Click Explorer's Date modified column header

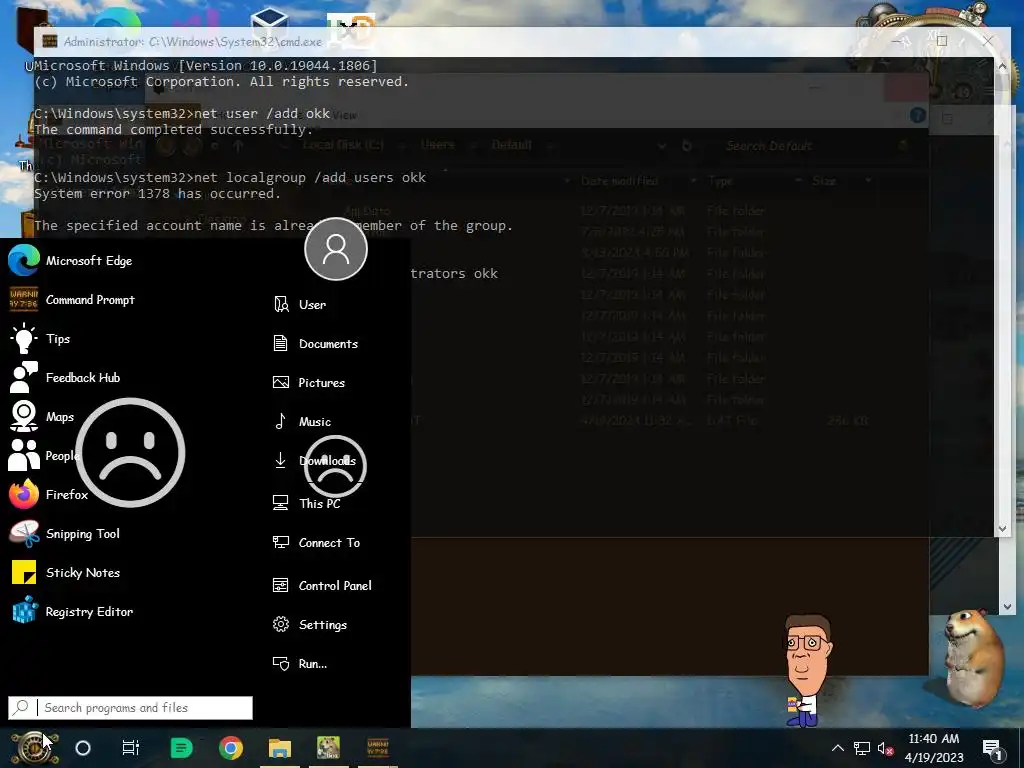(x=619, y=181)
